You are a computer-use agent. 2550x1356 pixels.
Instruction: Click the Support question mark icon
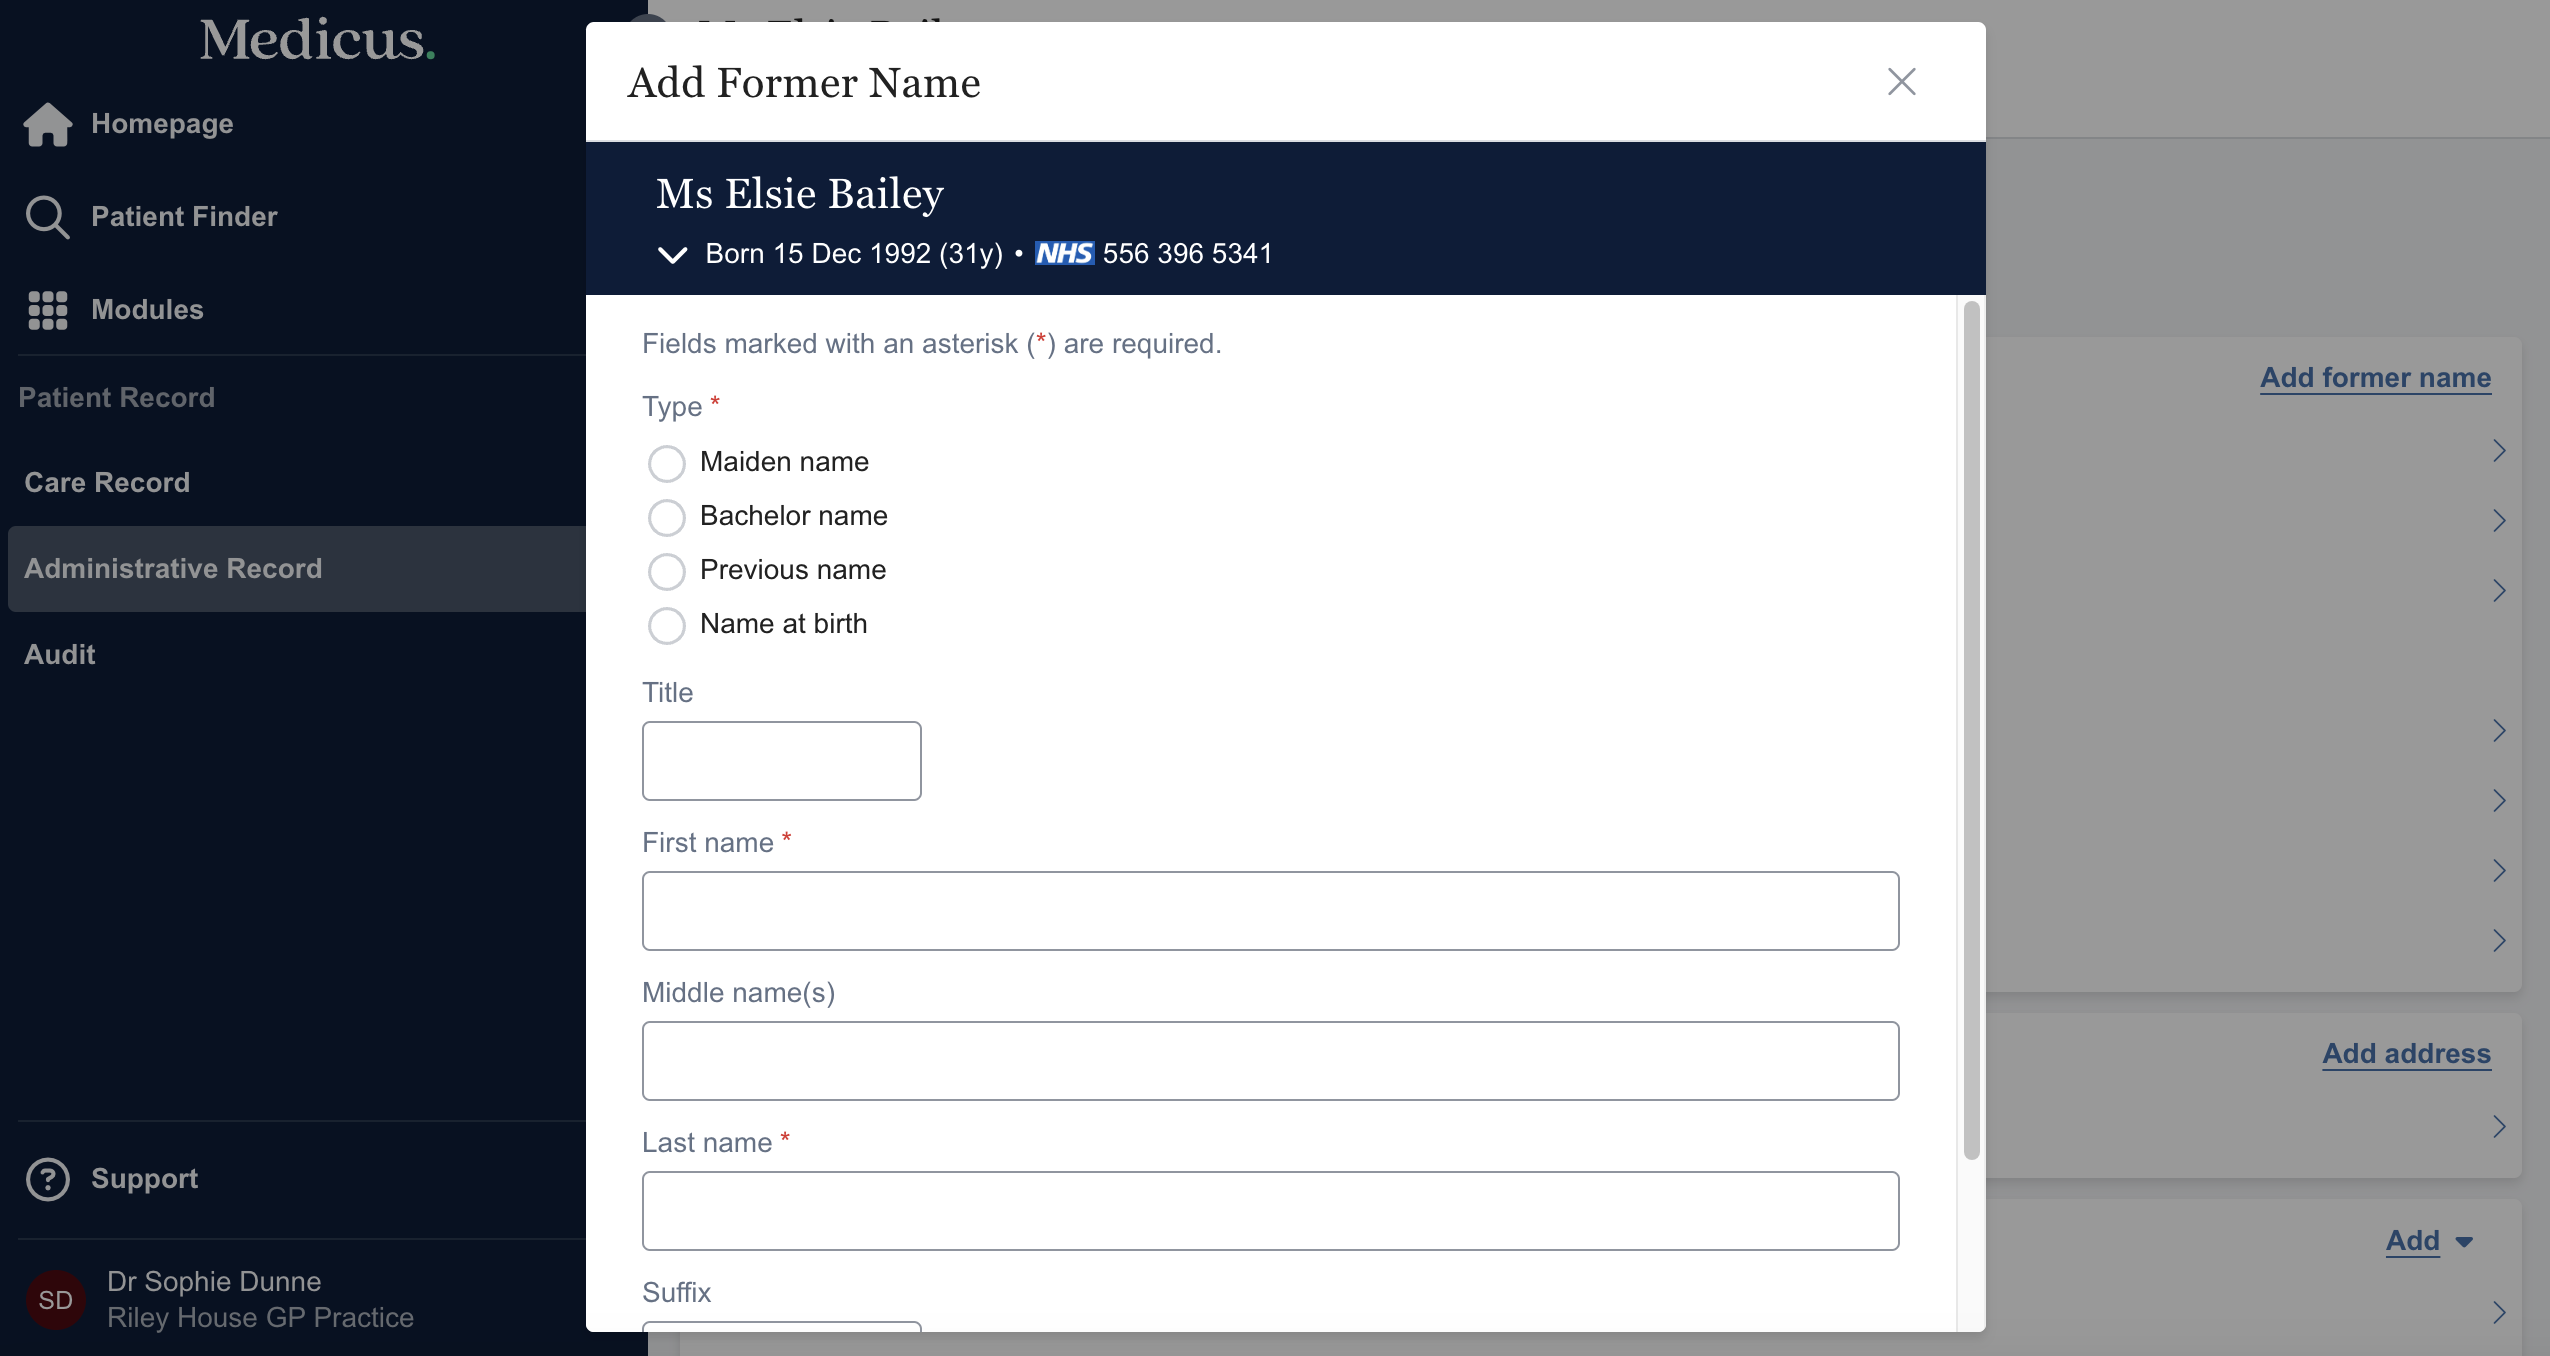[47, 1179]
